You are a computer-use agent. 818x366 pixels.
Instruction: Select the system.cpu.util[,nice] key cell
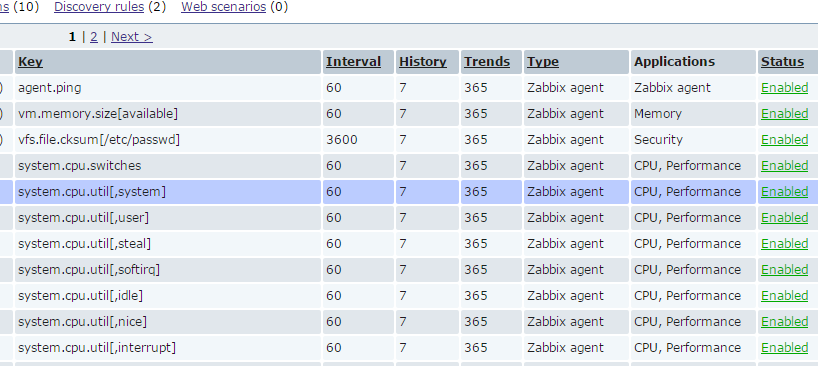coord(168,322)
